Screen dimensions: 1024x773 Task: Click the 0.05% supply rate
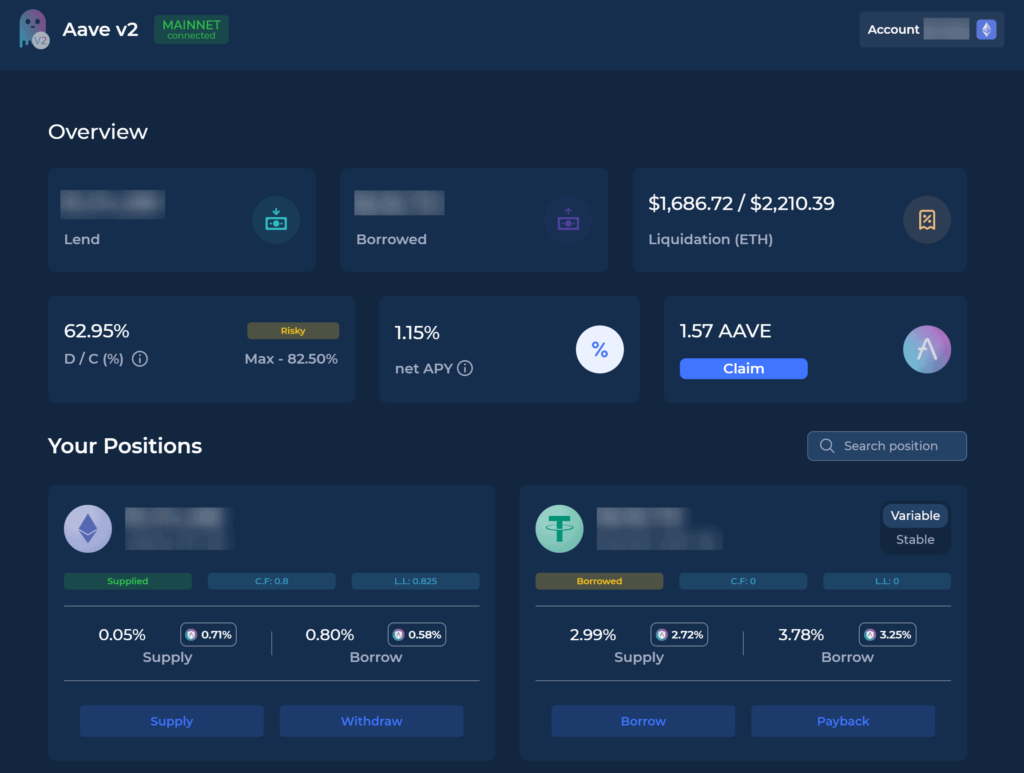coord(122,635)
